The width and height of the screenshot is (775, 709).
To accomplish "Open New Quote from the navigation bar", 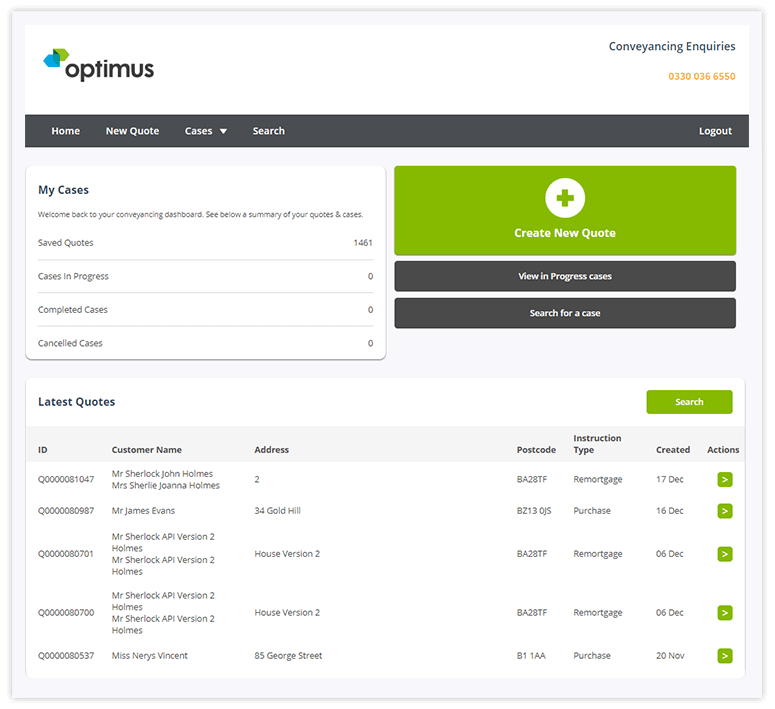I will point(132,131).
